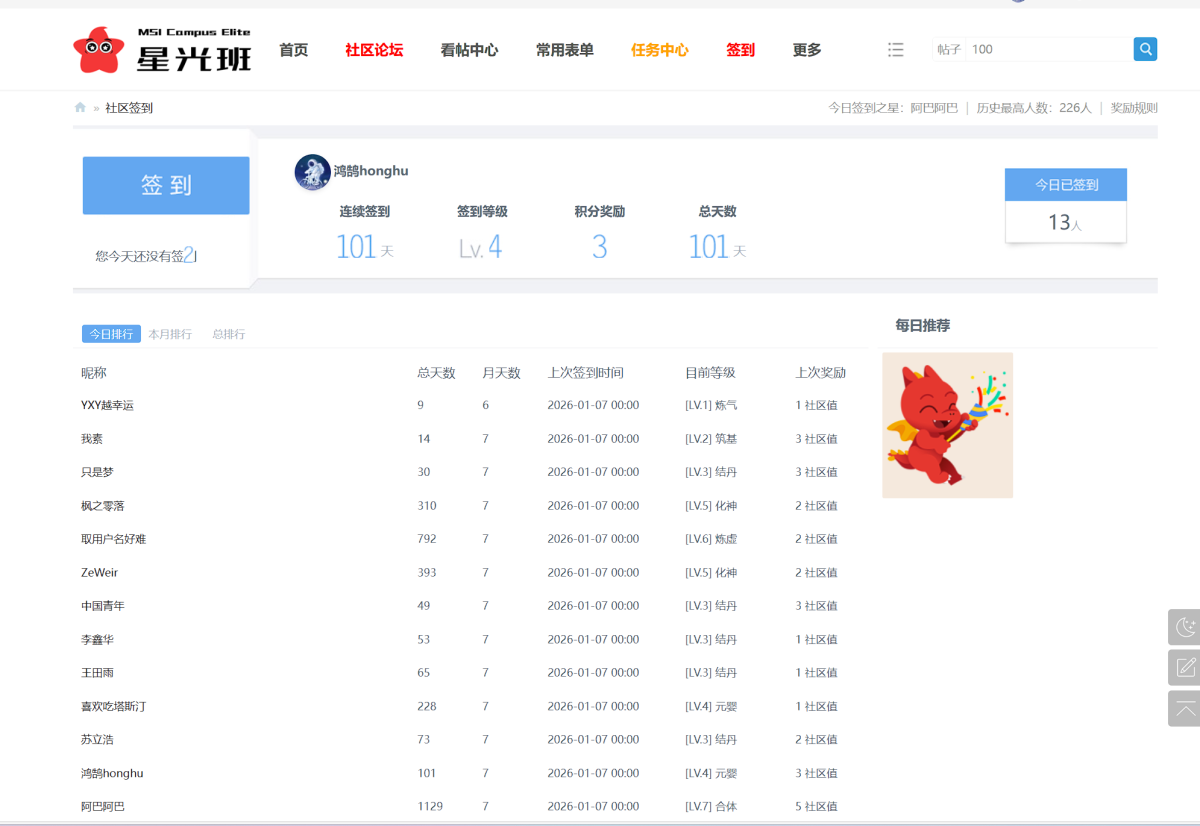Open 鸿鹄honghu's avatar icon
Image resolution: width=1200 pixels, height=826 pixels.
311,171
